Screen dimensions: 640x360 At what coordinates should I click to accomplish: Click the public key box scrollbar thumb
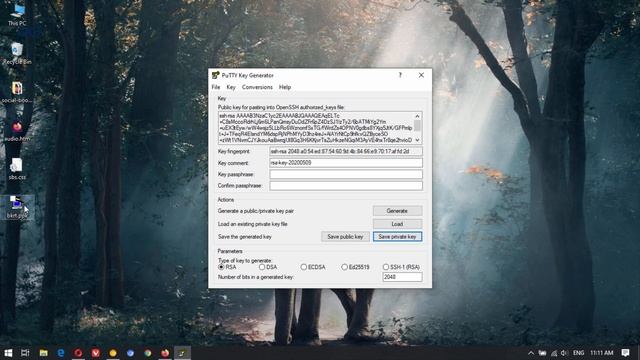pos(417,125)
